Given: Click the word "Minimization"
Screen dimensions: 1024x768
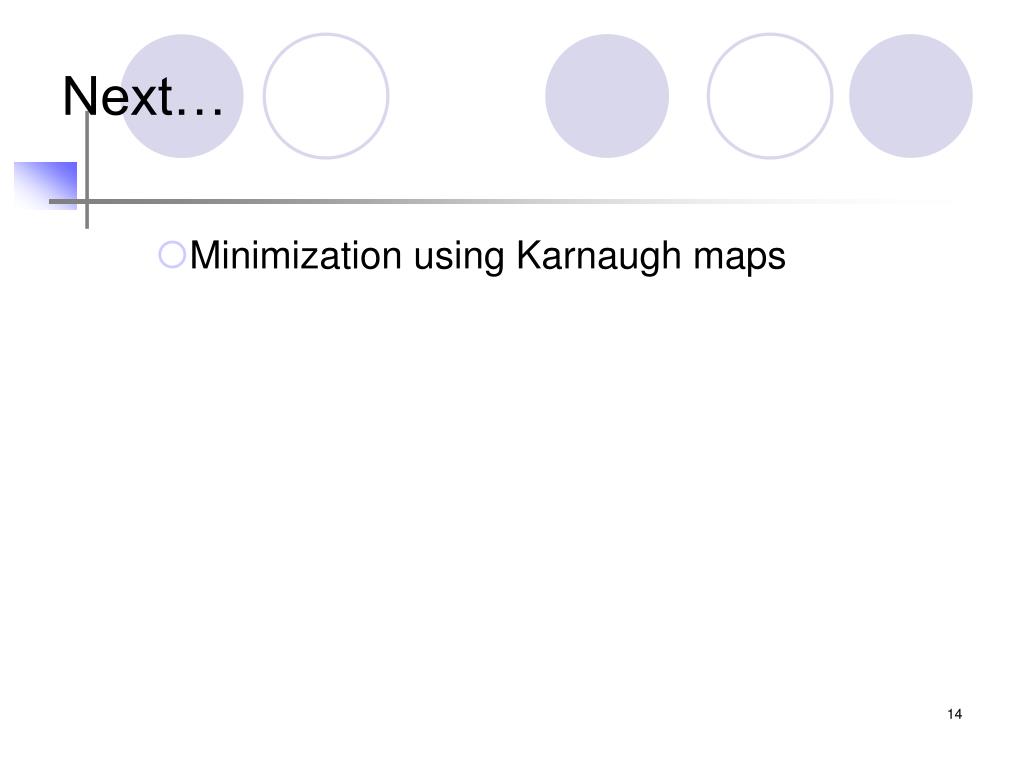Looking at the screenshot, I should [x=296, y=255].
